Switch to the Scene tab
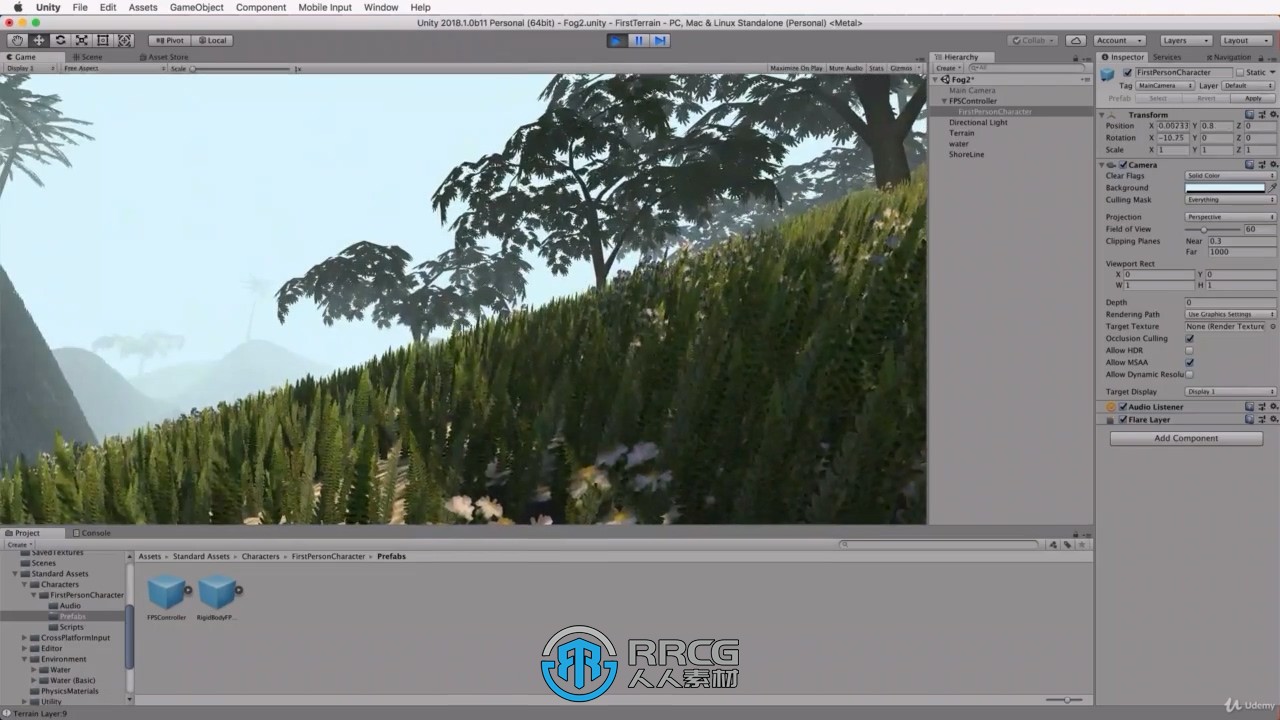 tap(87, 57)
